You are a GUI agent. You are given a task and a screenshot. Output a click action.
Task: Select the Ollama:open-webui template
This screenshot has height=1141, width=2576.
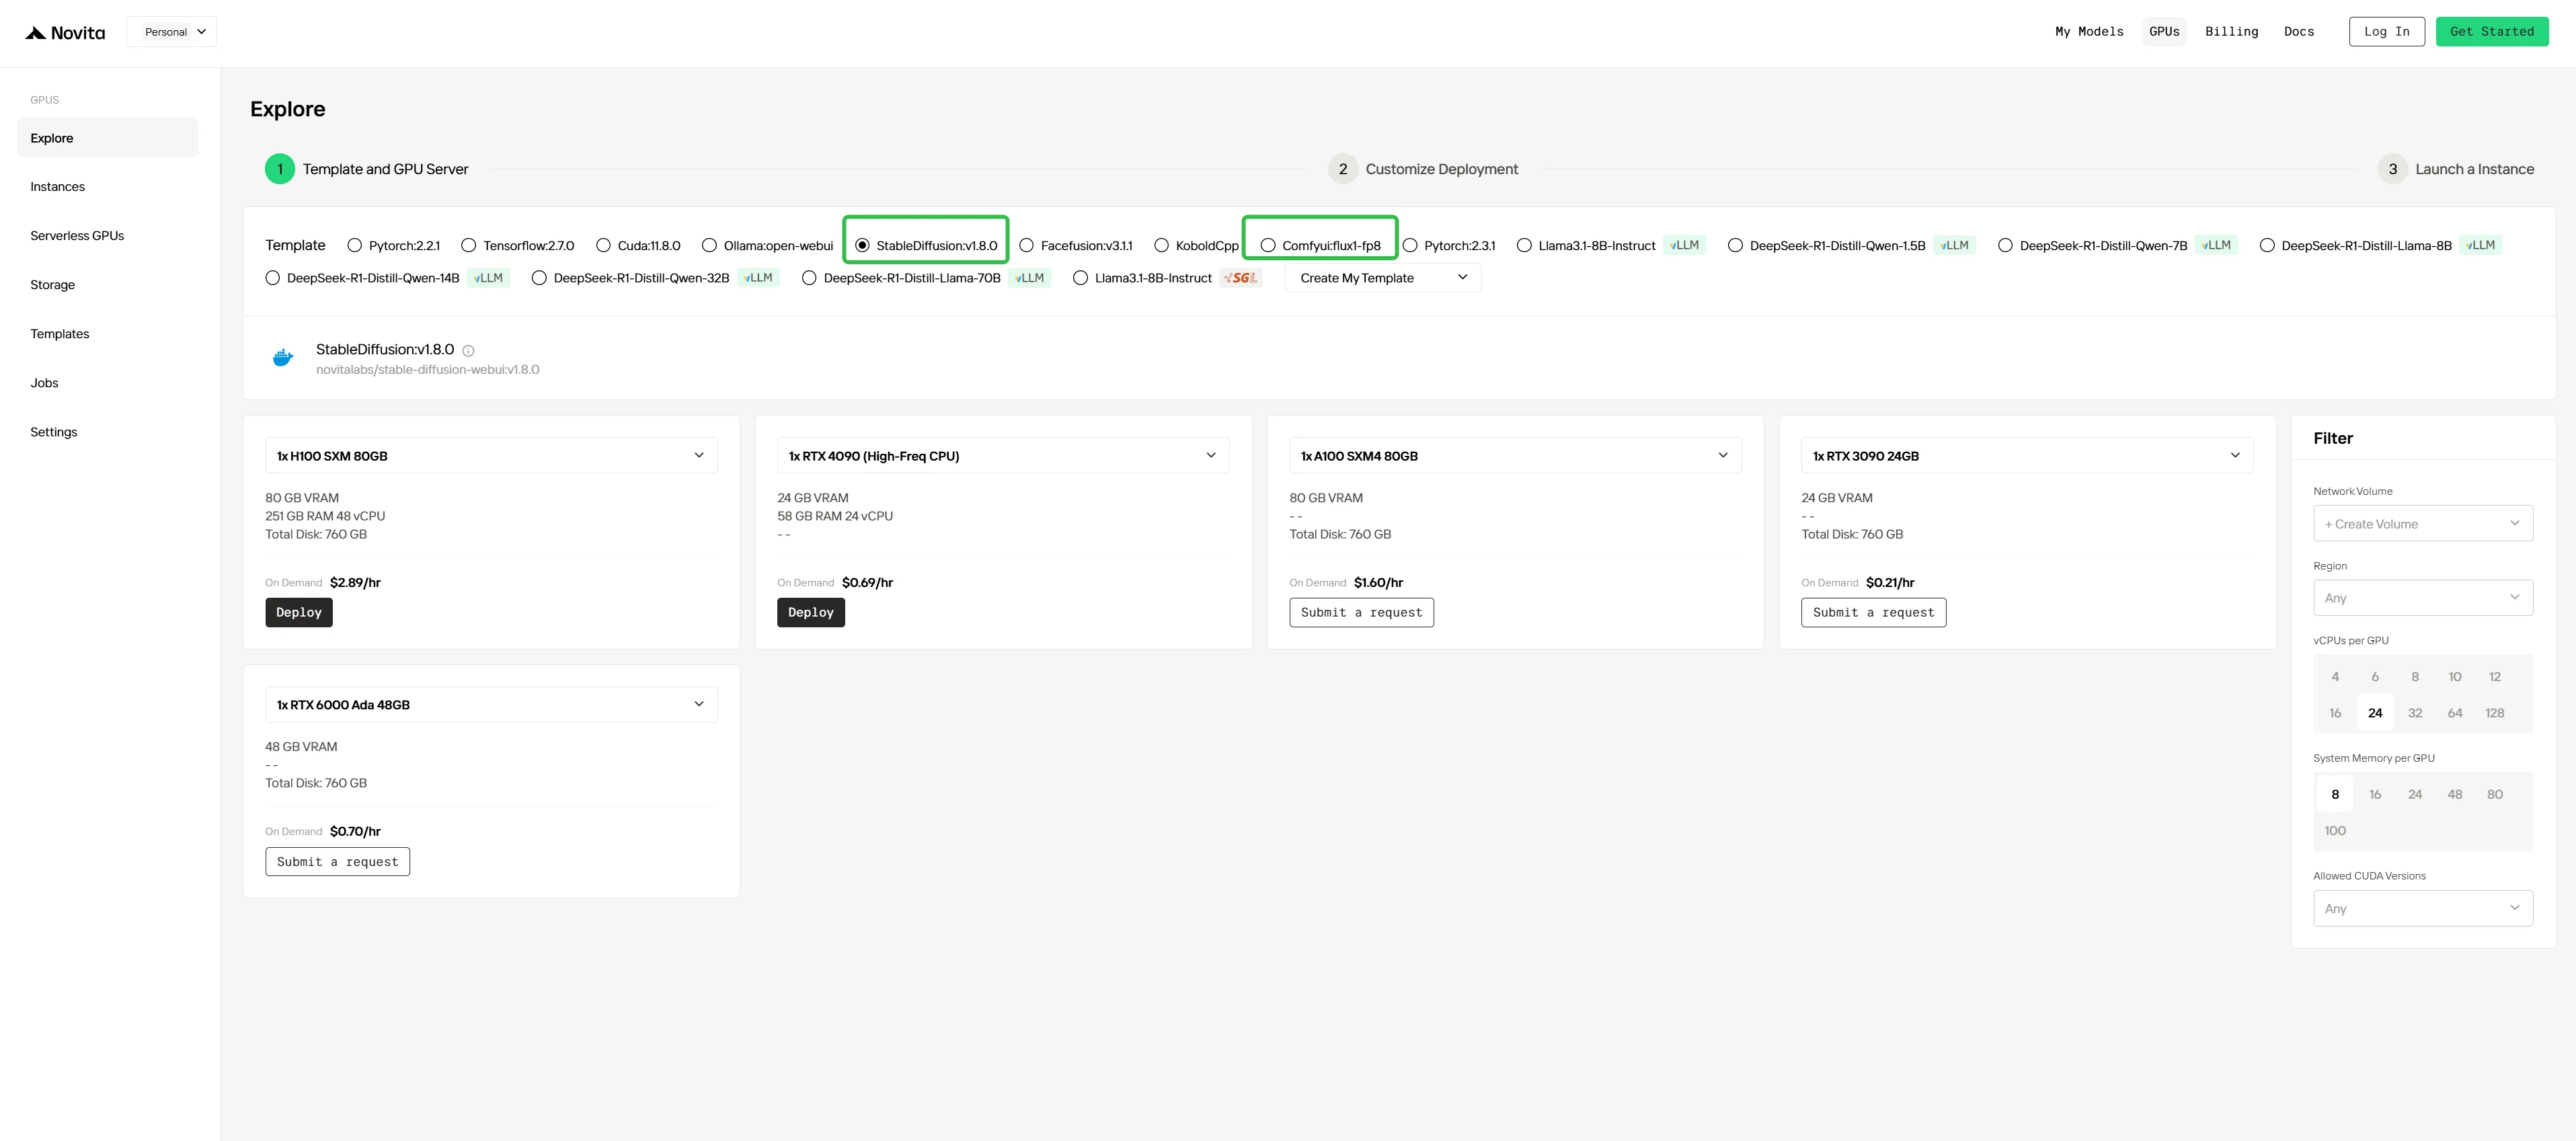coord(709,246)
